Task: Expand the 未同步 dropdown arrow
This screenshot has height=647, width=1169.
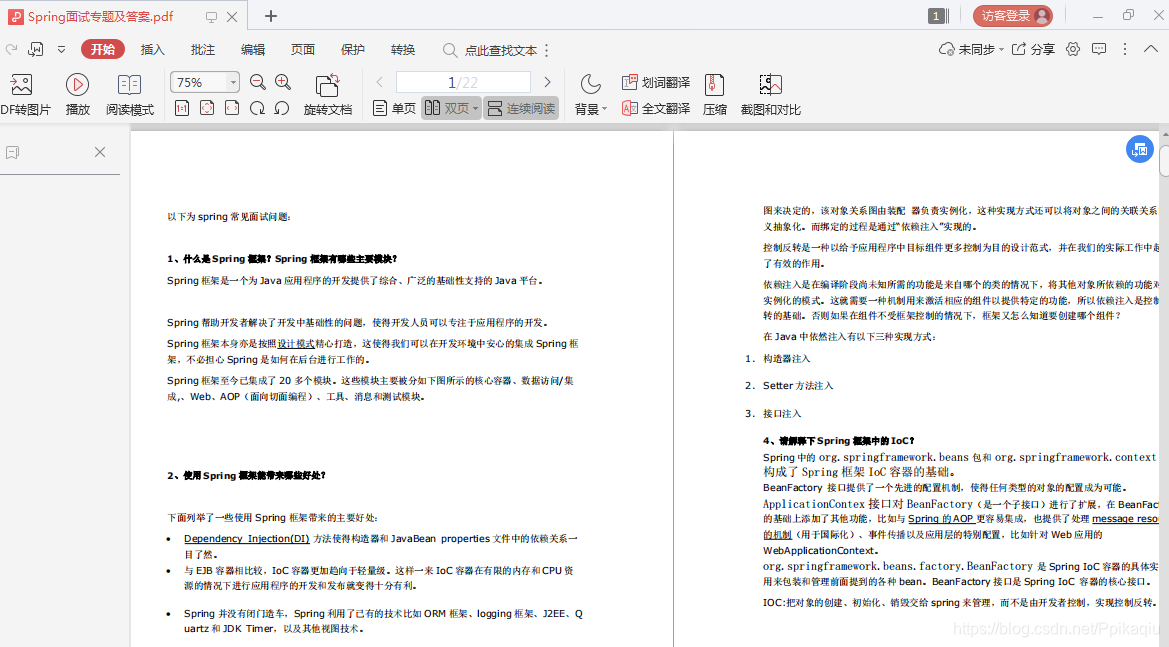Action: click(1001, 49)
